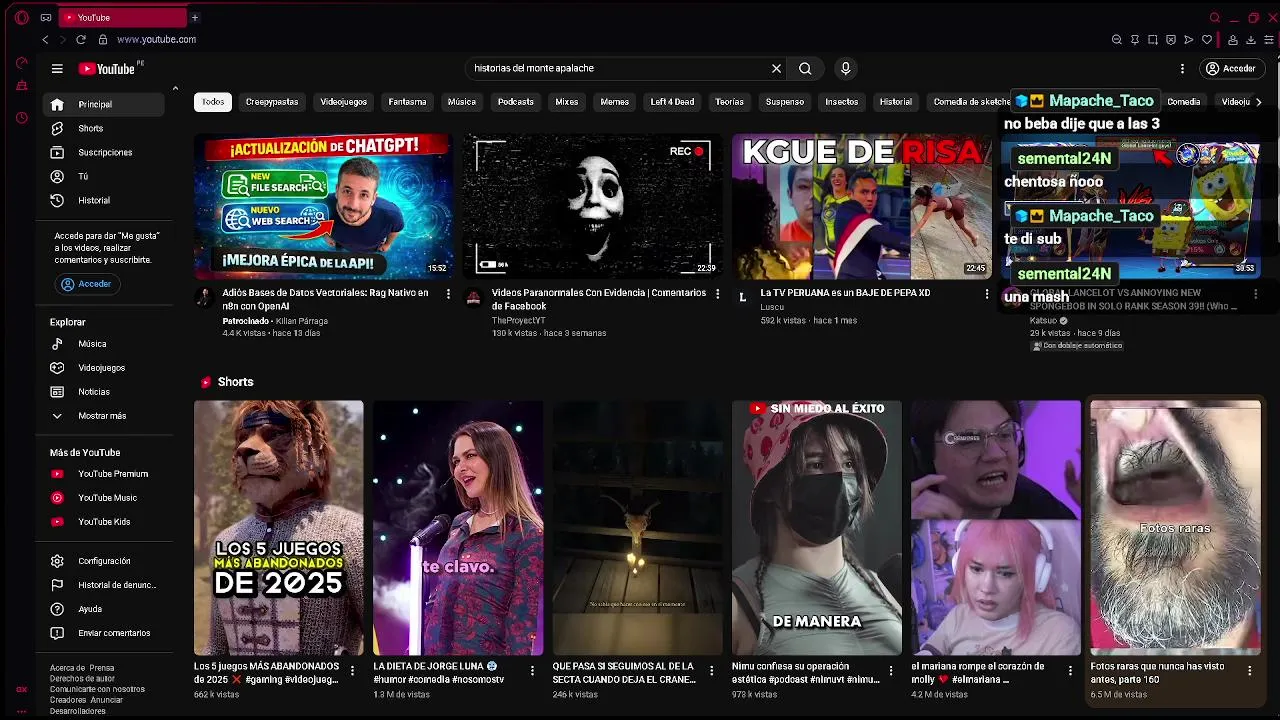The width and height of the screenshot is (1280, 720).
Task: Open the Opera main menu icon
Action: pyautogui.click(x=22, y=18)
